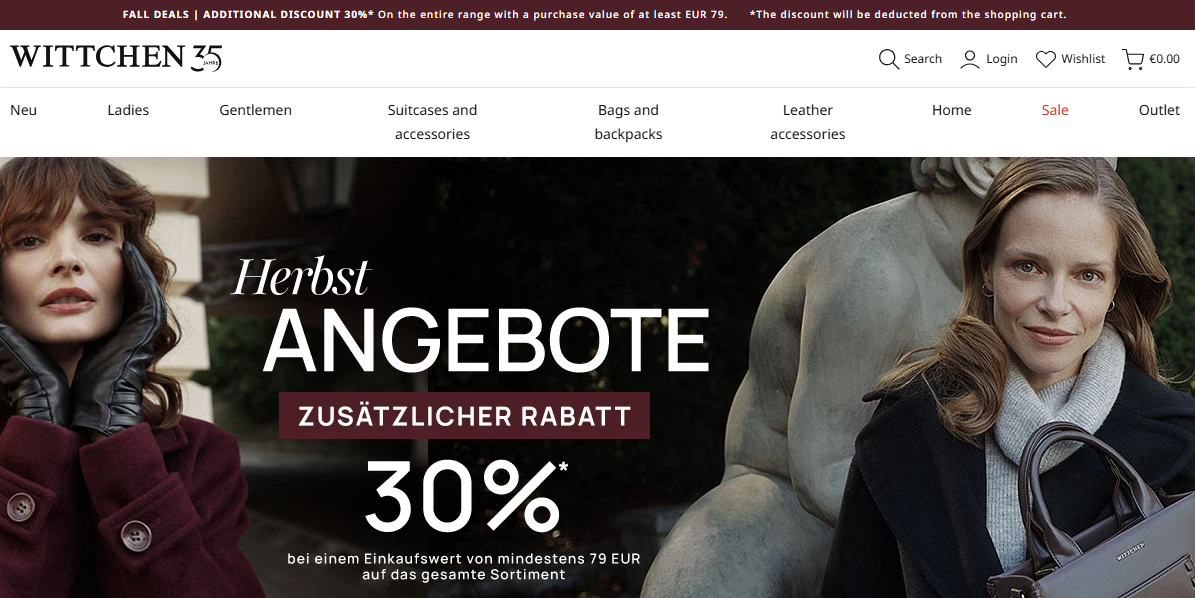Open the shopping cart icon
This screenshot has width=1195, height=598.
1133,59
